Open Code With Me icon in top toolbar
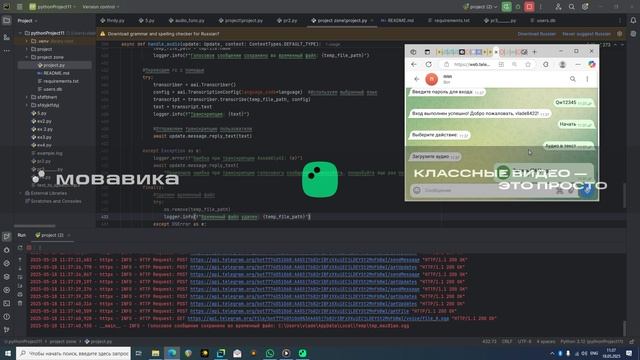 558,7
